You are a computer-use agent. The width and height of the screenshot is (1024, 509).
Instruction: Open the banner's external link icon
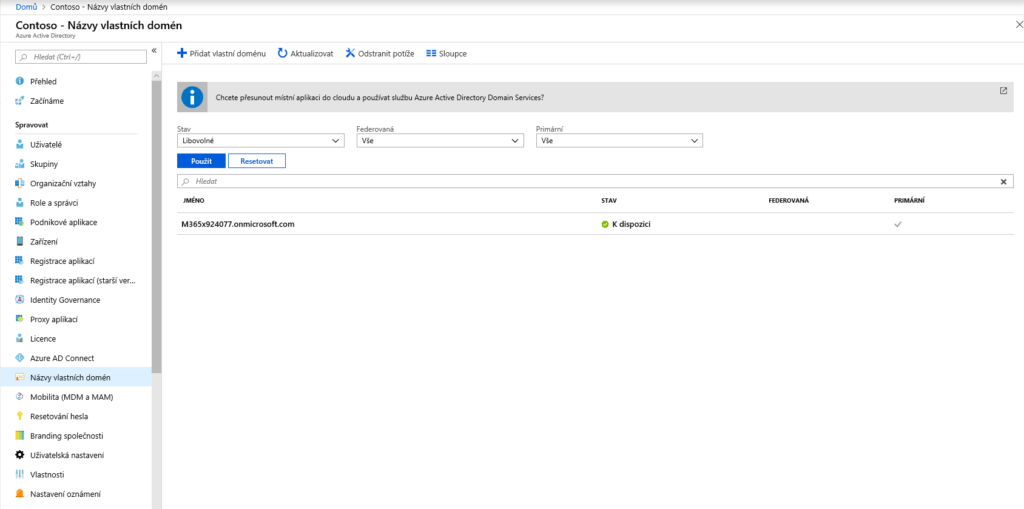coord(1003,90)
